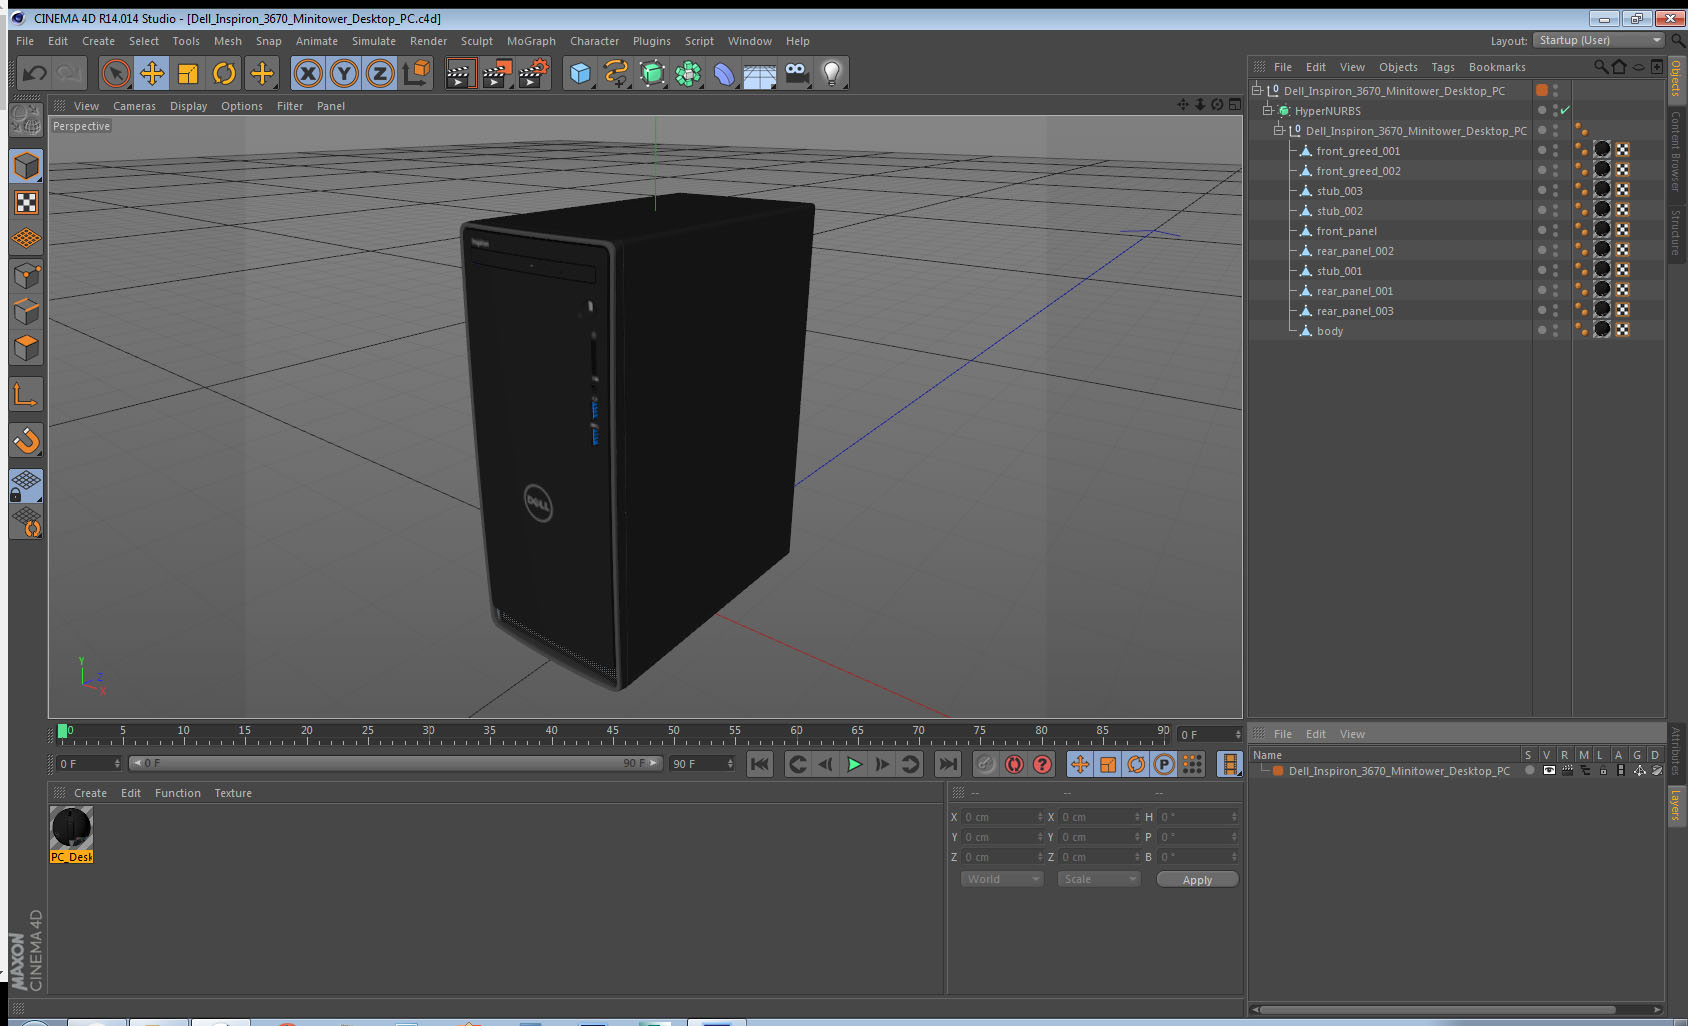Collapse root Dell_Inspiron object node

(1257, 90)
